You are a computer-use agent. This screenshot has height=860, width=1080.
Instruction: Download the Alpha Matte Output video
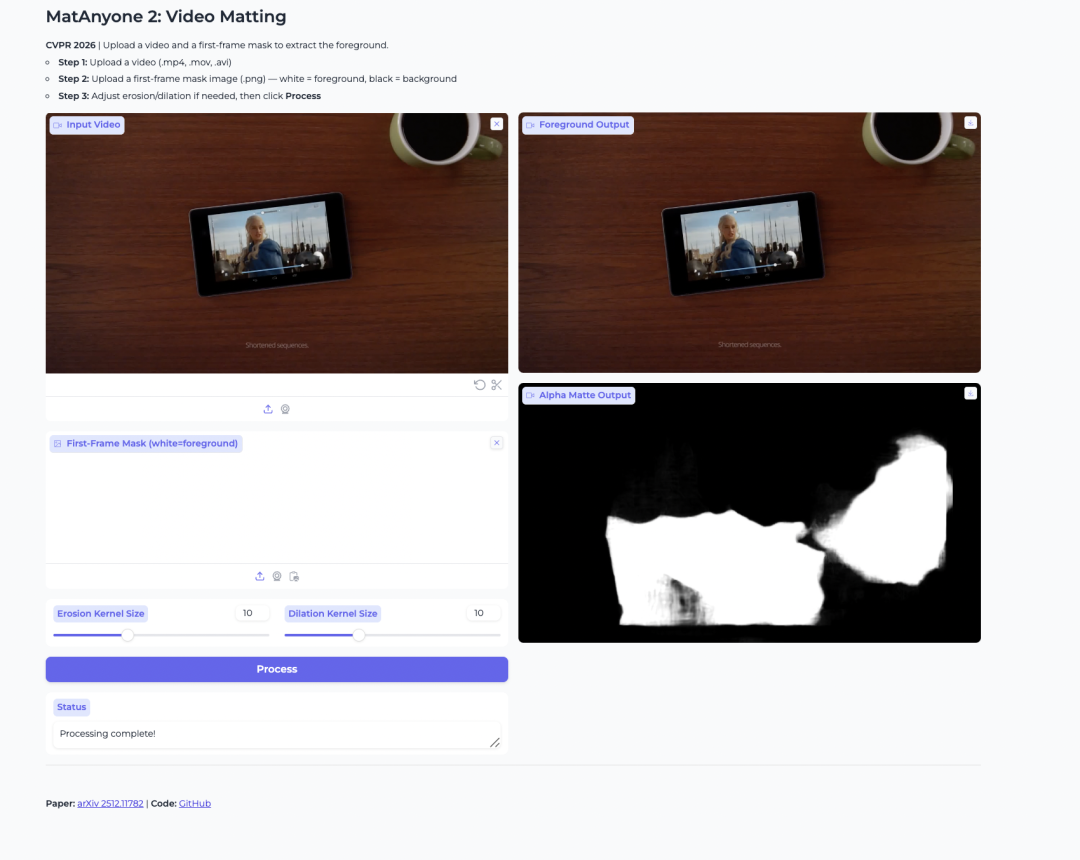pyautogui.click(x=970, y=393)
